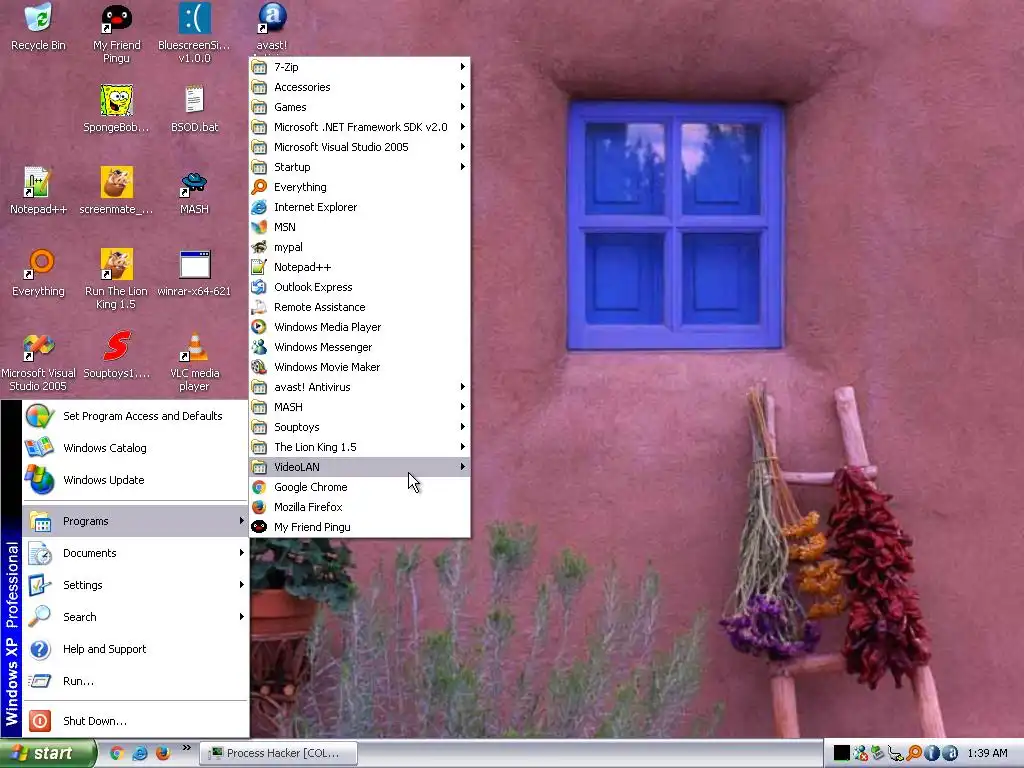This screenshot has height=768, width=1024.
Task: Open Everything from the Programs menu
Action: tap(359, 187)
